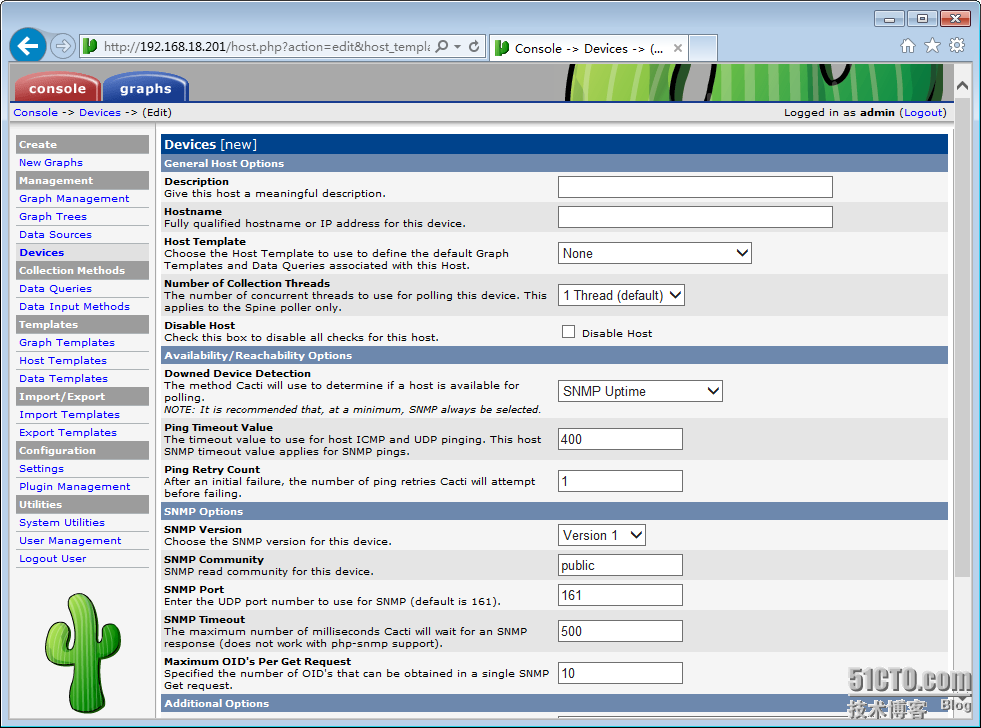Open a new blank browser tab
Viewport: 981px width, 728px height.
[703, 48]
